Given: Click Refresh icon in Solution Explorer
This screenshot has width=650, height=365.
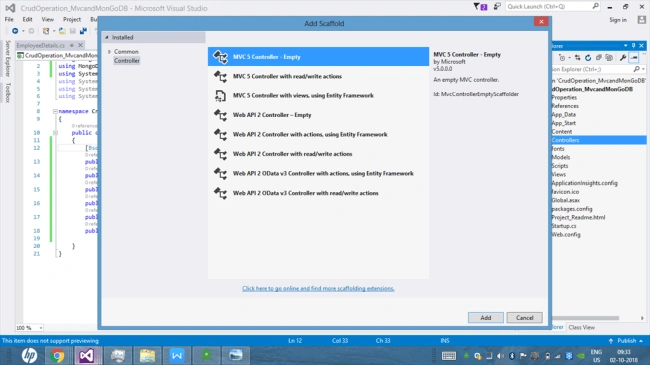Looking at the screenshot, I should coord(588,58).
